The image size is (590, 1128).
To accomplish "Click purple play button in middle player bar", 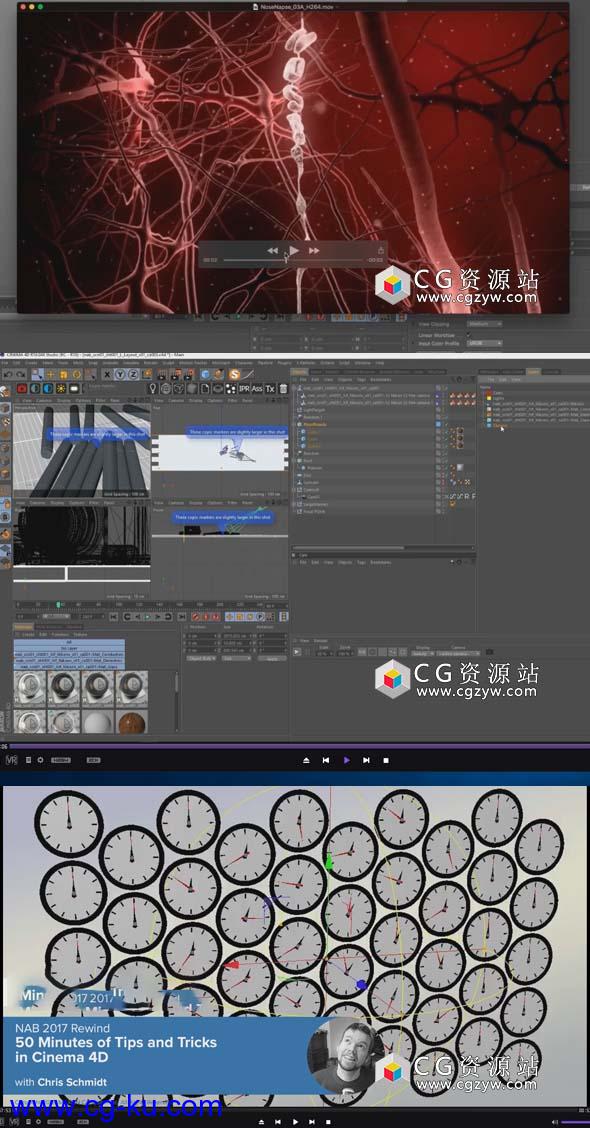I will click(347, 760).
